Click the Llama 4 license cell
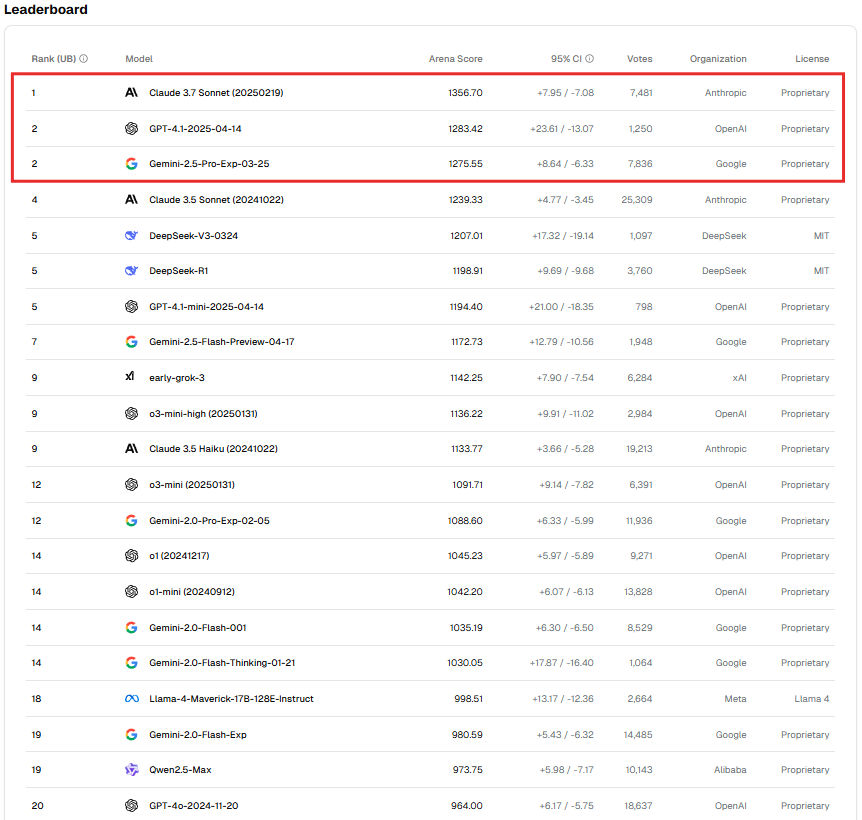Viewport: 862px width, 820px height. (811, 699)
